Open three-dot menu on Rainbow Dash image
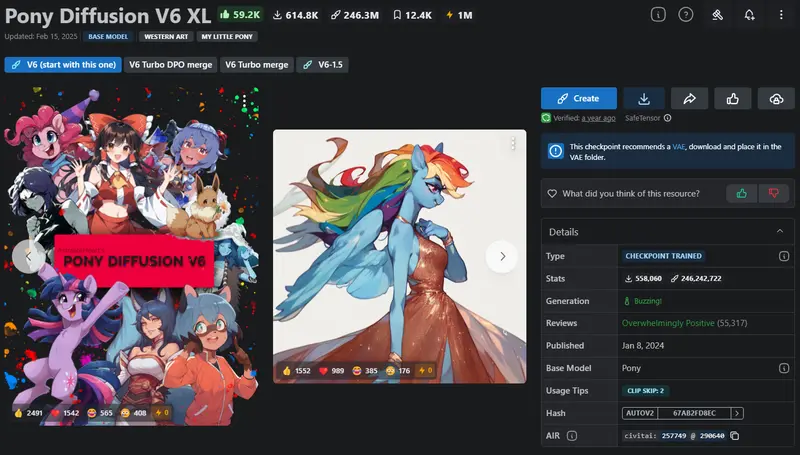Screen dimensions: 800x455 [x=513, y=144]
